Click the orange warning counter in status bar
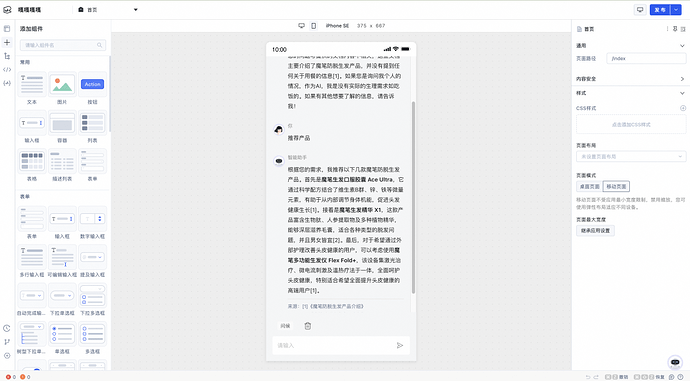Image resolution: width=690 pixels, height=381 pixels. coord(25,377)
